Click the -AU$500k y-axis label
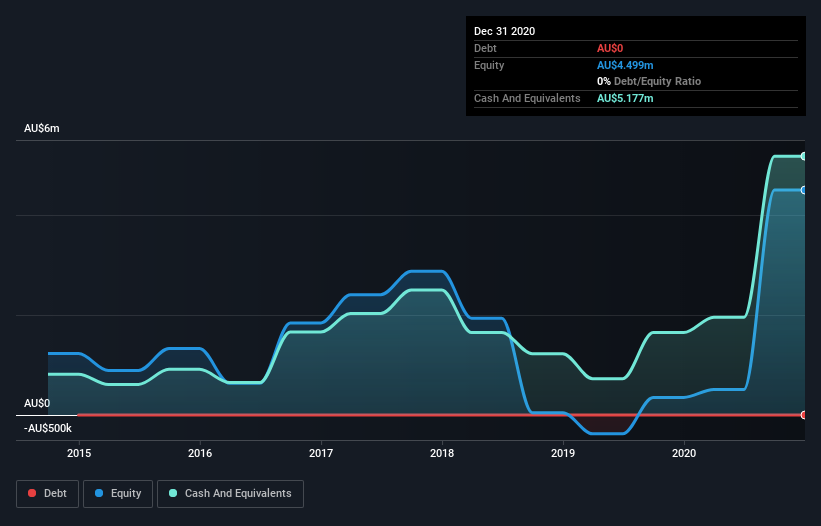 point(48,428)
